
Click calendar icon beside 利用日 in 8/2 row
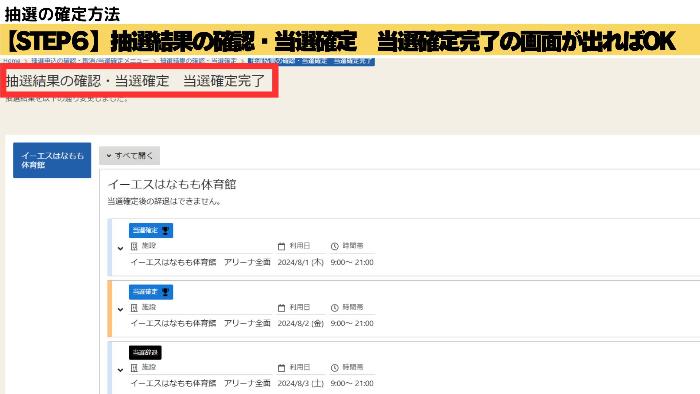click(281, 308)
